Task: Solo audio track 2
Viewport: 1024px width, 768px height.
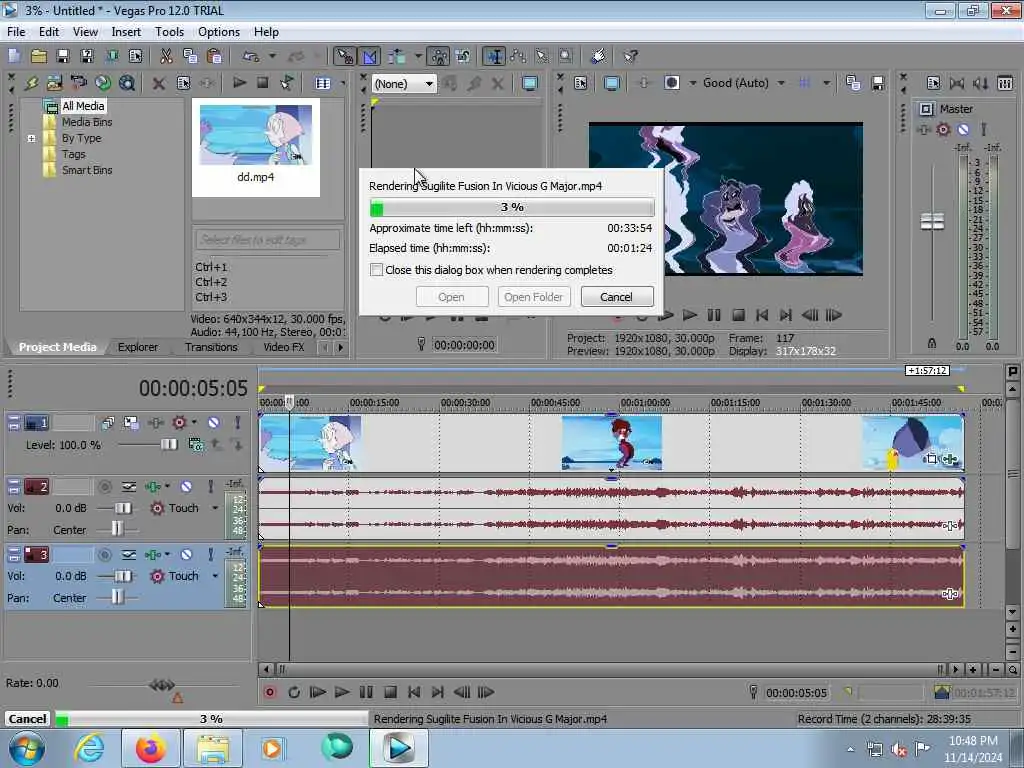Action: tap(210, 487)
